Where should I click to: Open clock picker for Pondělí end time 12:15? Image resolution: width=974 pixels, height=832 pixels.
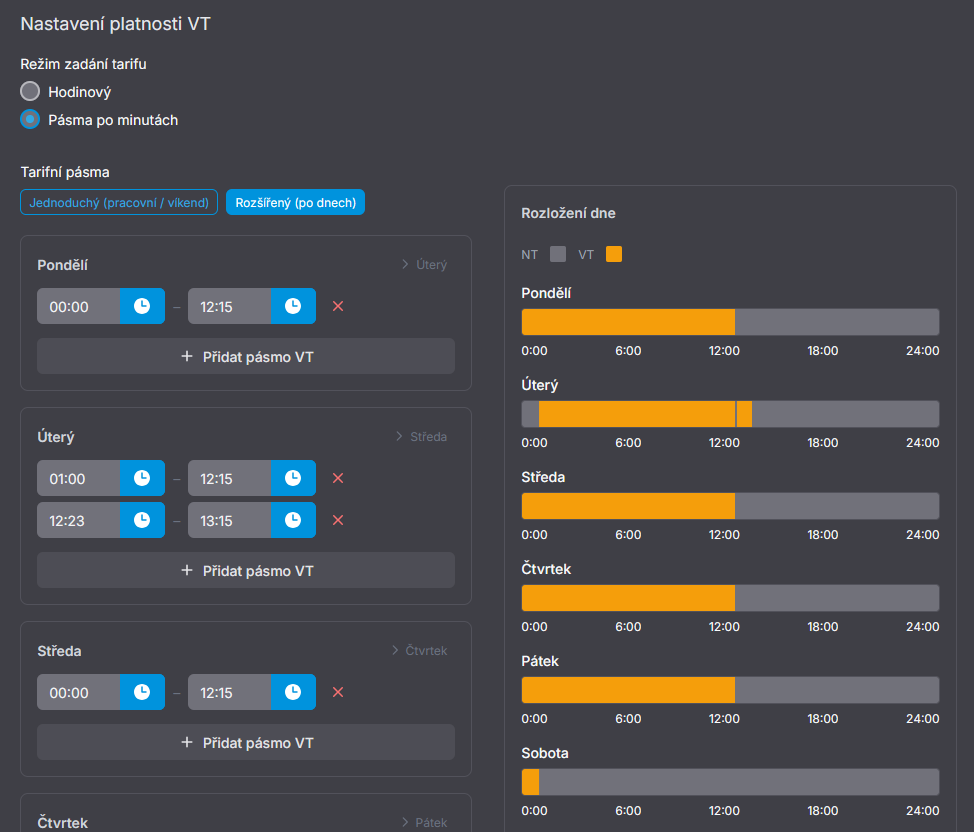point(293,306)
